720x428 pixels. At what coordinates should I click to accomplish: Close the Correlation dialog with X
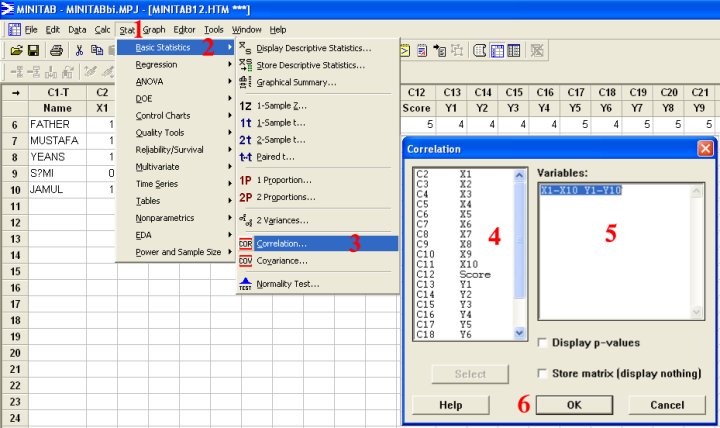click(x=705, y=148)
